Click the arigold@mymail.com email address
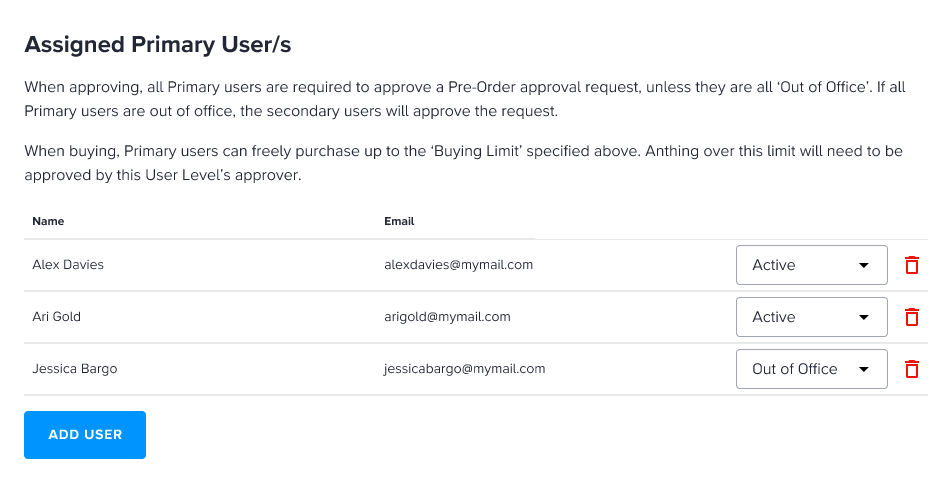Screen dimensions: 944x490 click(x=447, y=317)
